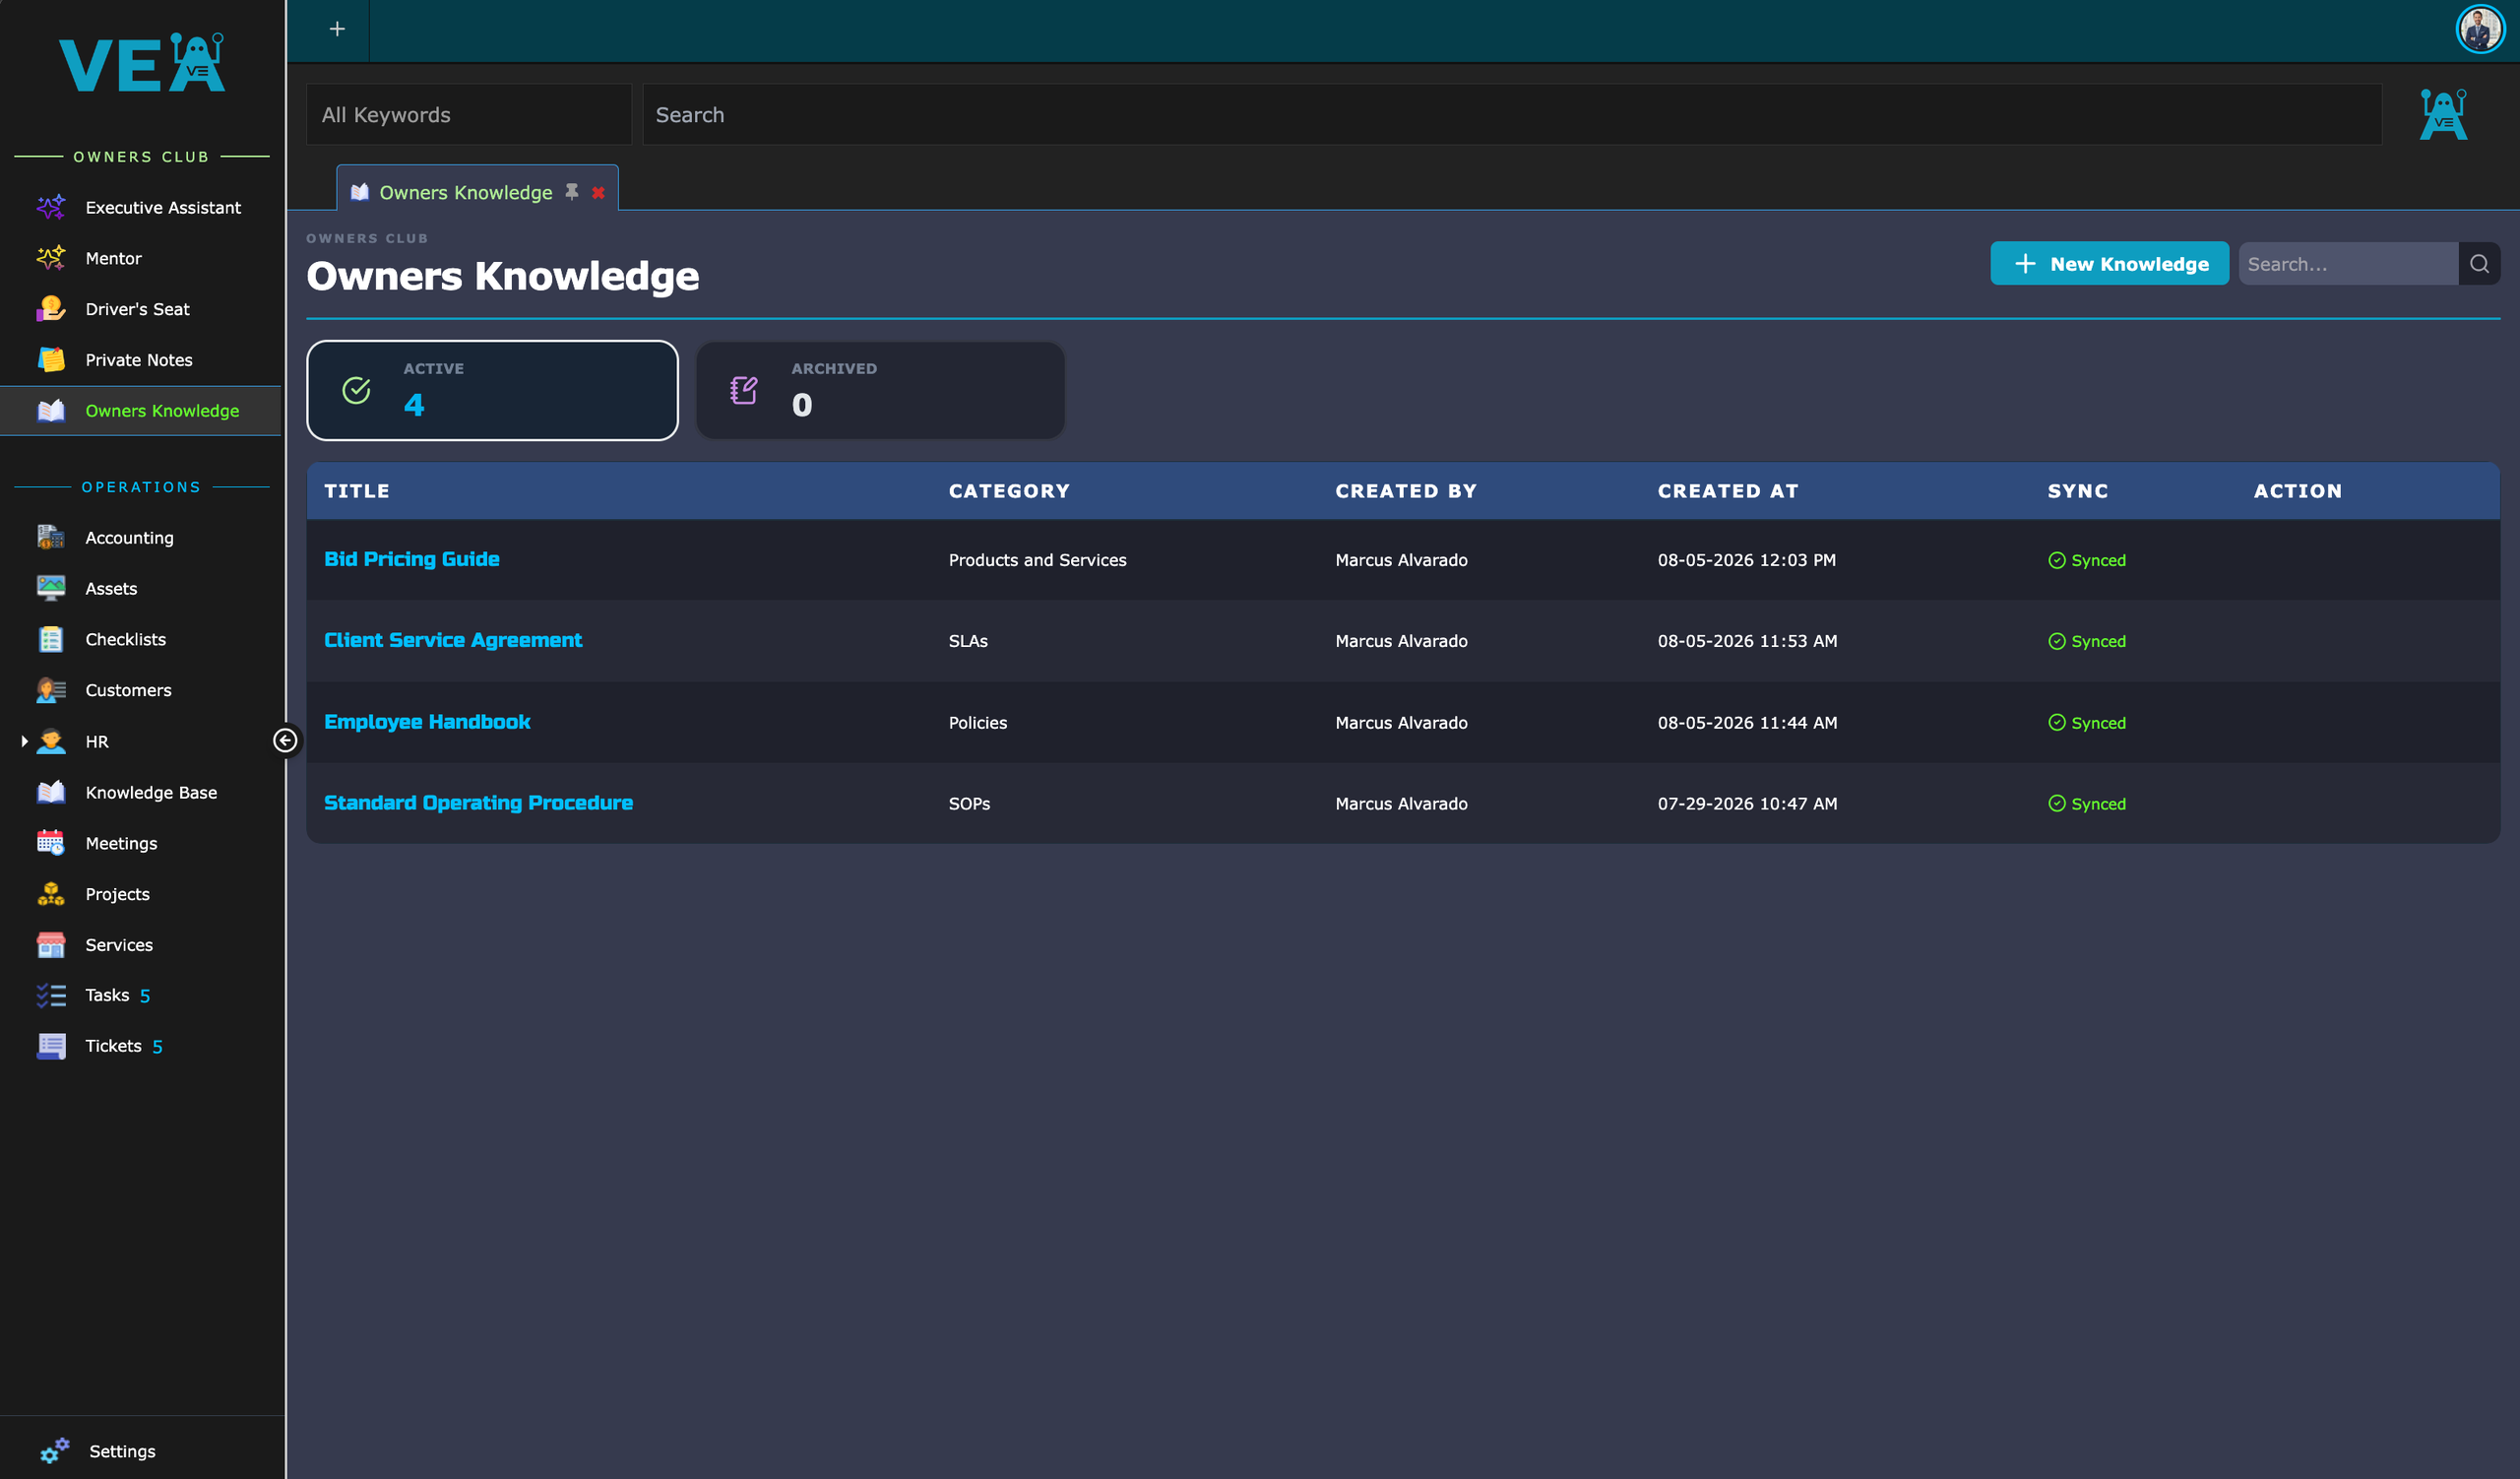
Task: Open the Standard Operating Procedure entry
Action: click(x=478, y=803)
